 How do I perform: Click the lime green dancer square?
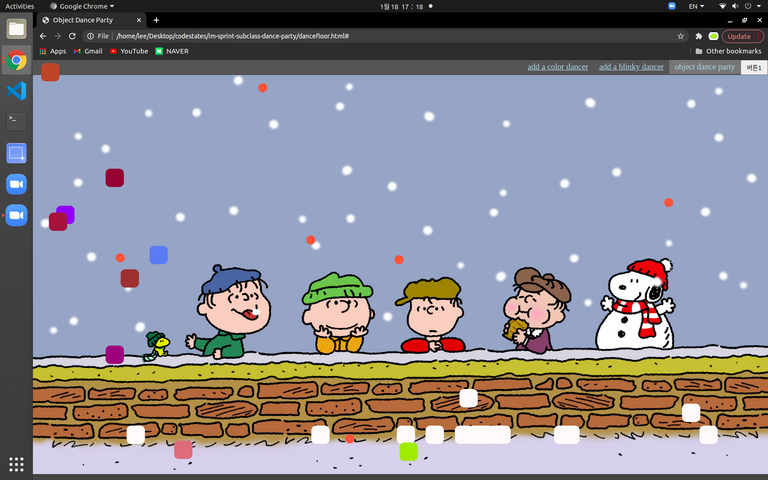pyautogui.click(x=408, y=452)
